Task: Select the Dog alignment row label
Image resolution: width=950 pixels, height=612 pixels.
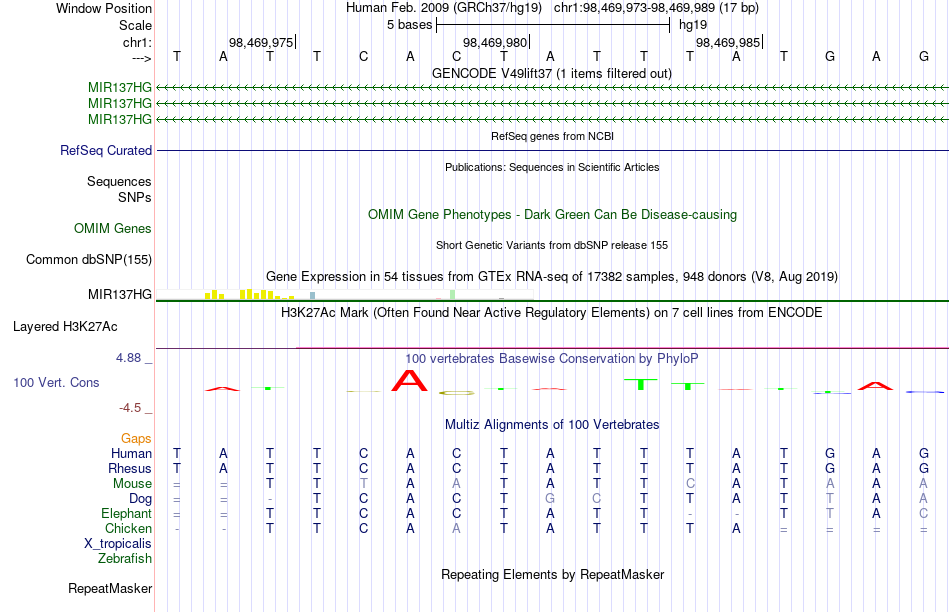Action: (x=140, y=499)
